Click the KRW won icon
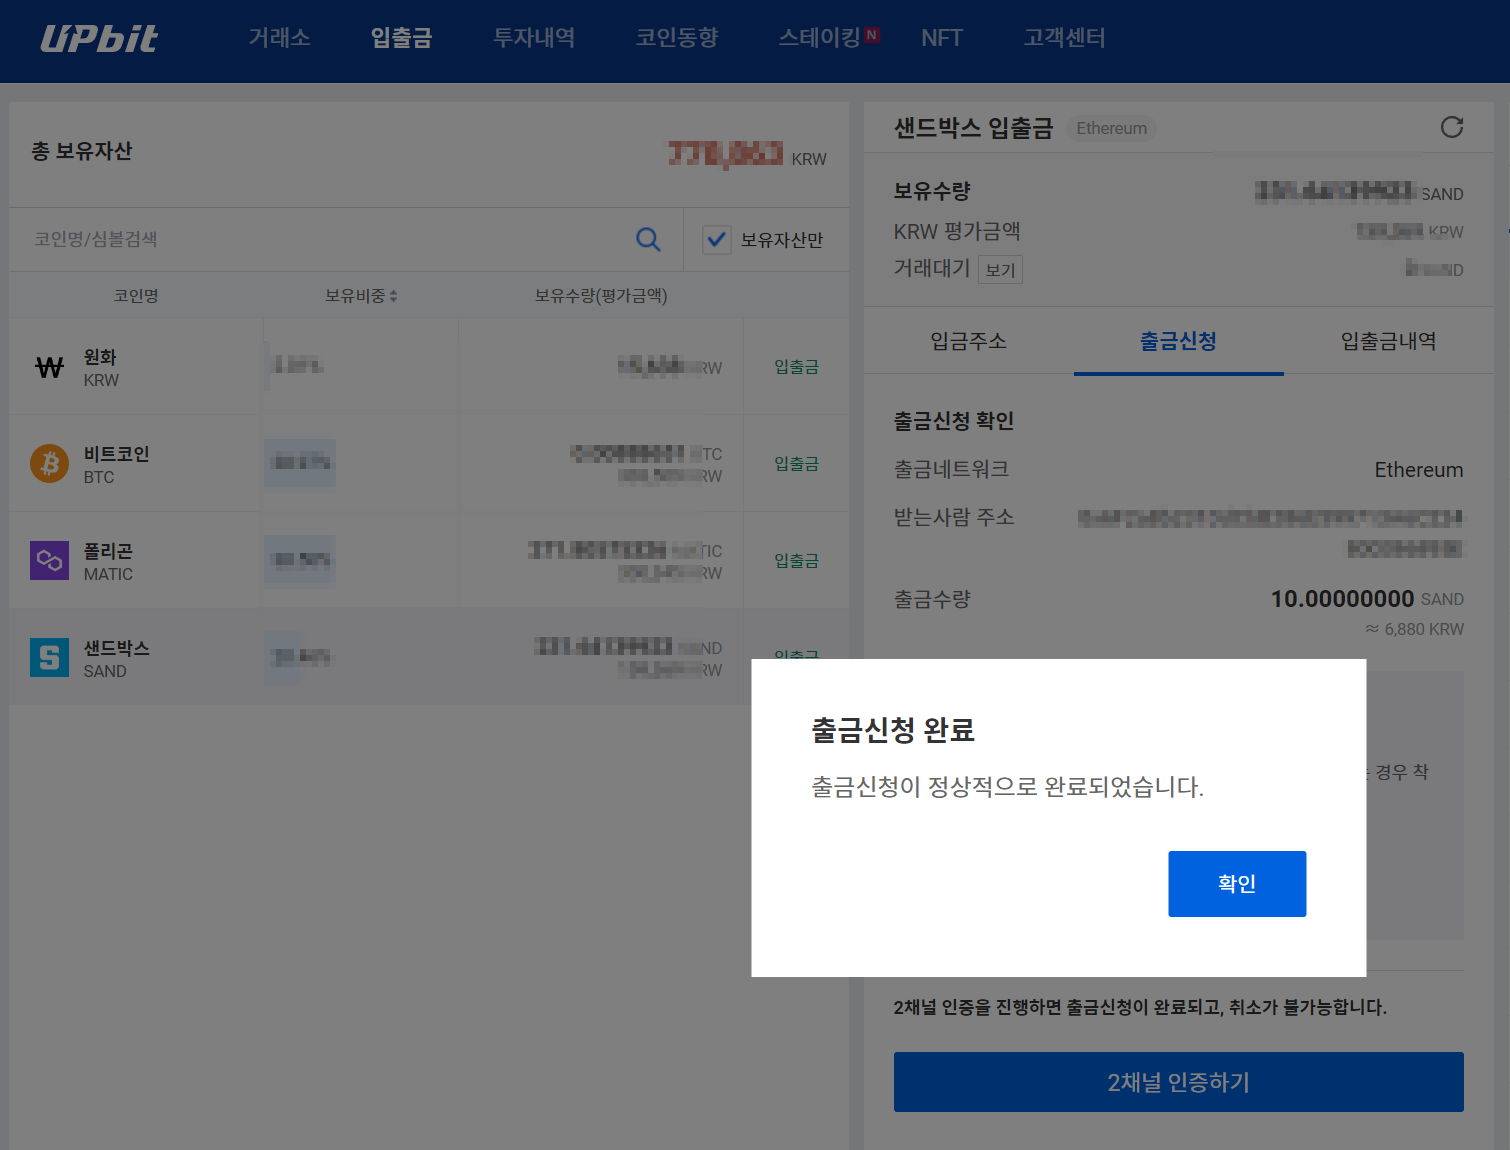The image size is (1510, 1150). [x=49, y=367]
